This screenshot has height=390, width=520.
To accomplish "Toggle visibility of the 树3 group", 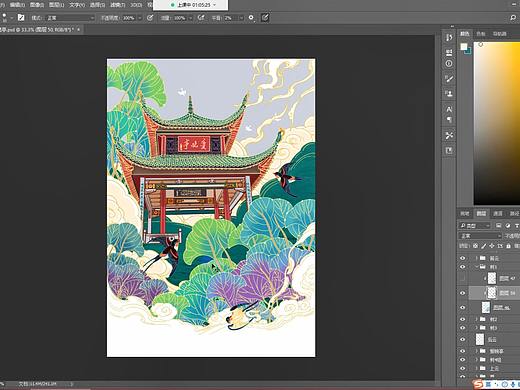I will [463, 328].
